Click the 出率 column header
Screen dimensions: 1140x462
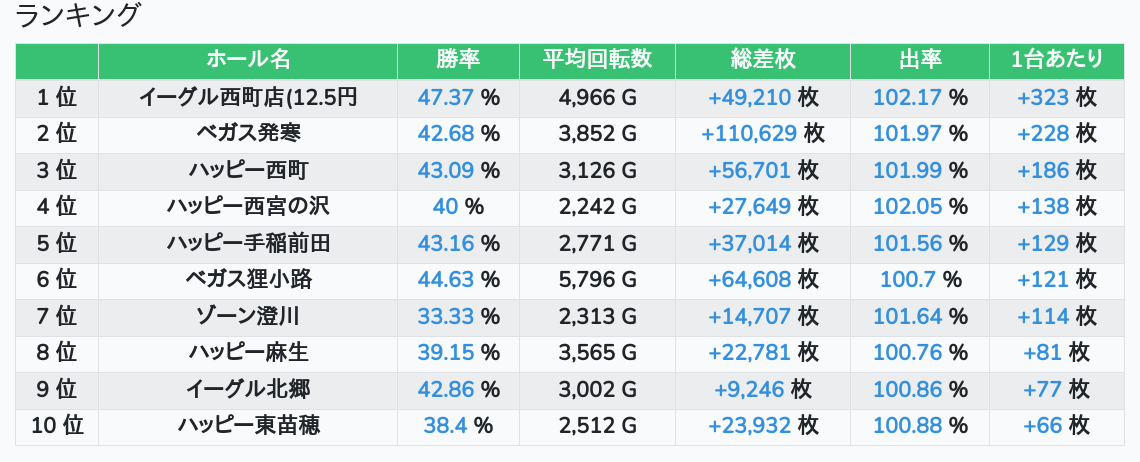[x=920, y=60]
